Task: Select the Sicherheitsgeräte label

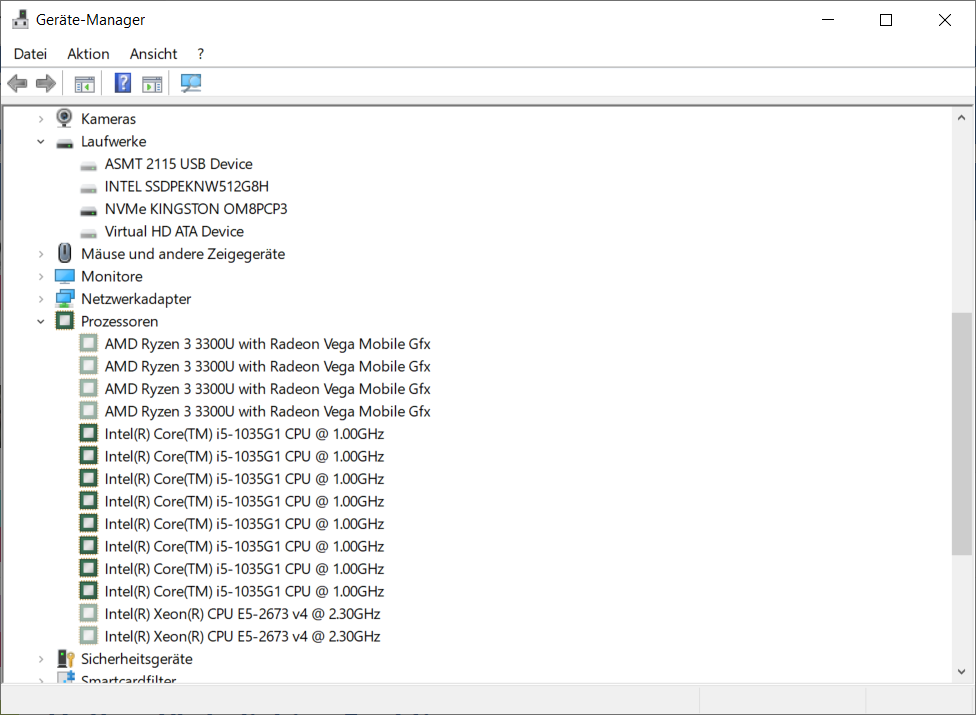Action: 137,658
